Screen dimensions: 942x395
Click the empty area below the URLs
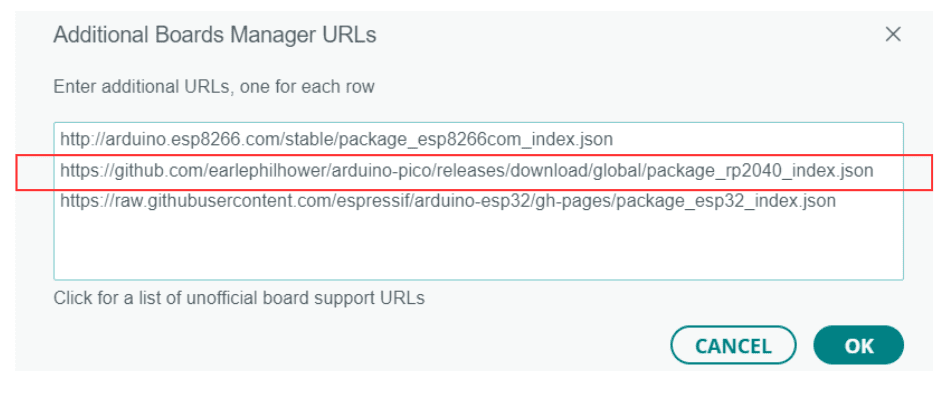pyautogui.click(x=478, y=246)
